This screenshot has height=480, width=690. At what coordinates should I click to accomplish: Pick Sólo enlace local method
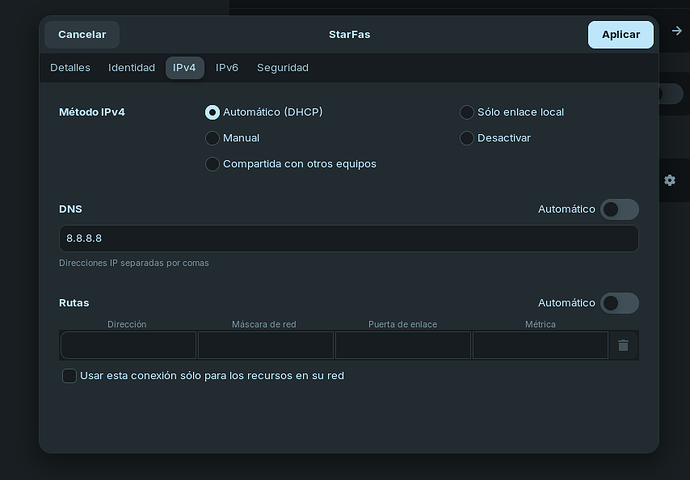[x=467, y=112]
